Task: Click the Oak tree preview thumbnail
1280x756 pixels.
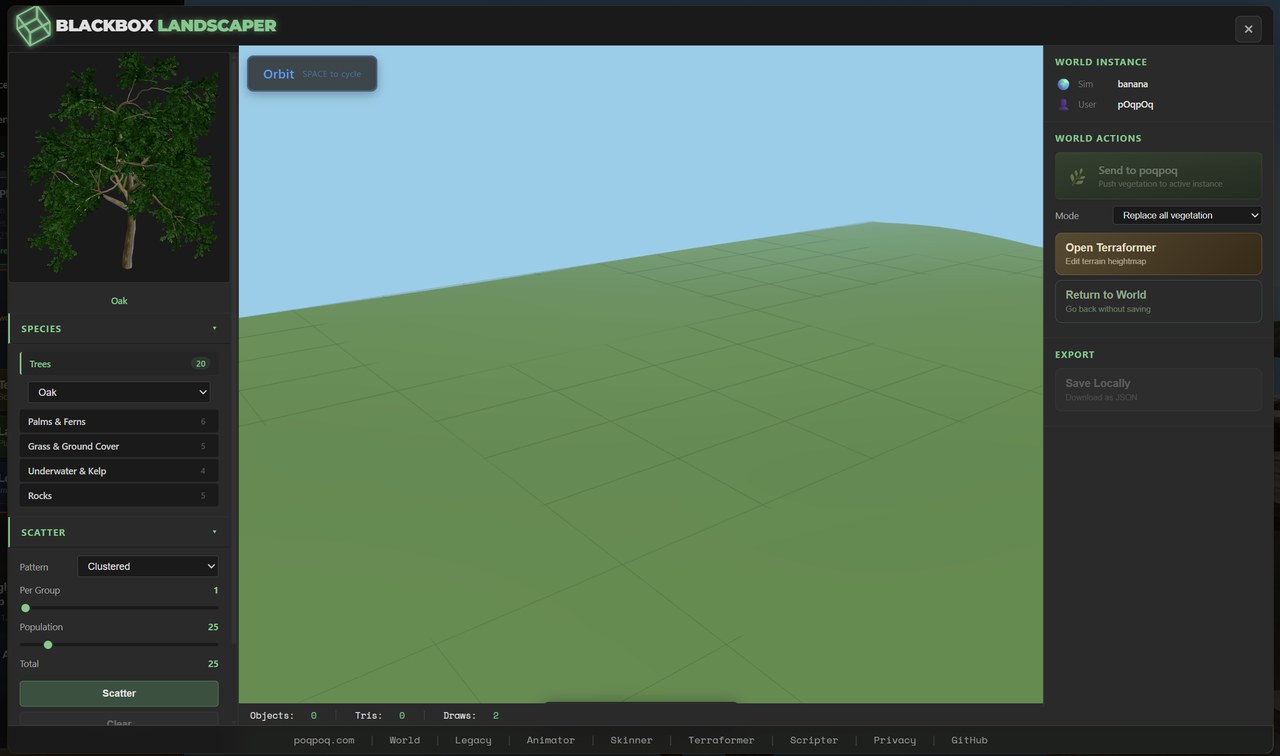Action: [x=119, y=166]
